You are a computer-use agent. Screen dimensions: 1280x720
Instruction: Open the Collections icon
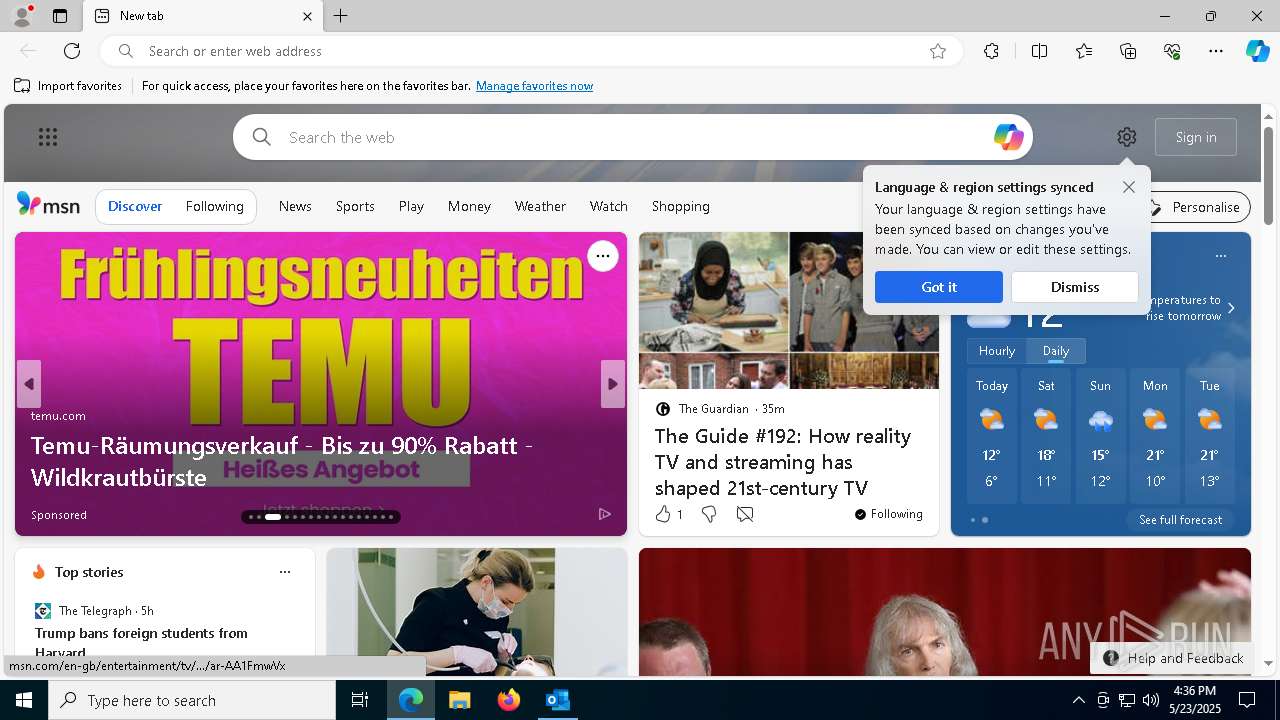point(1128,51)
